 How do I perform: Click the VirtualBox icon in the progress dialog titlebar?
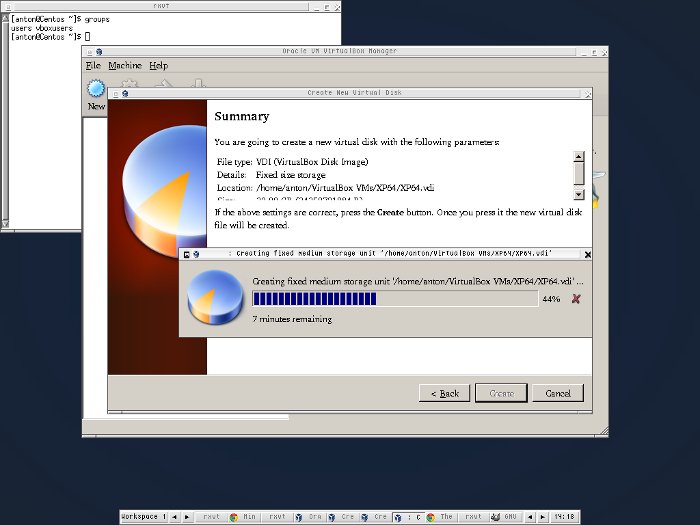click(x=196, y=254)
